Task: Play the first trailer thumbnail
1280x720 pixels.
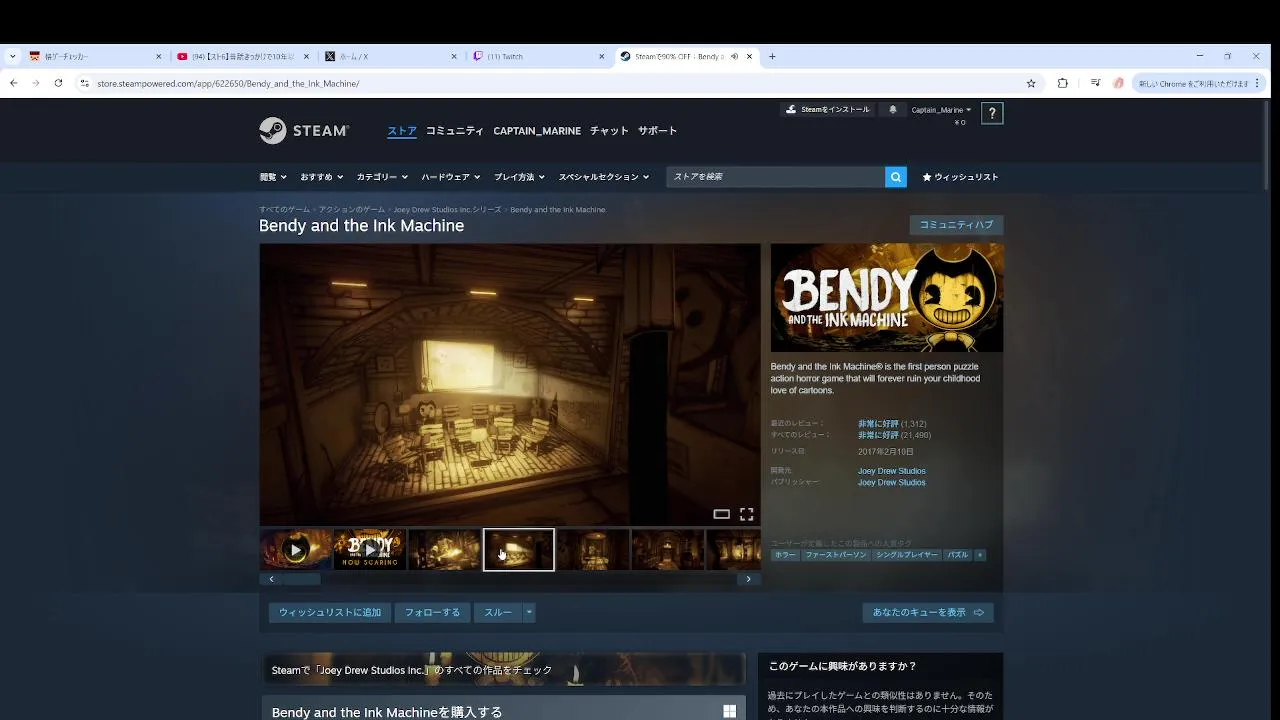Action: (x=295, y=550)
